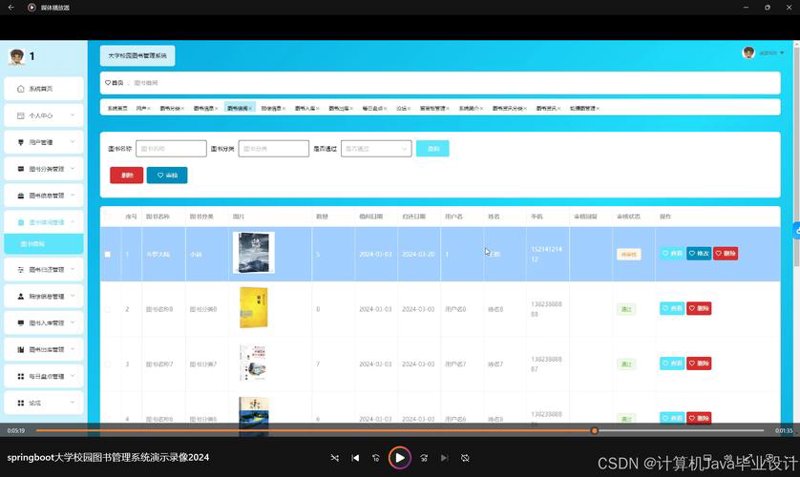Click the 查询 search button
The image size is (800, 477).
coord(433,148)
